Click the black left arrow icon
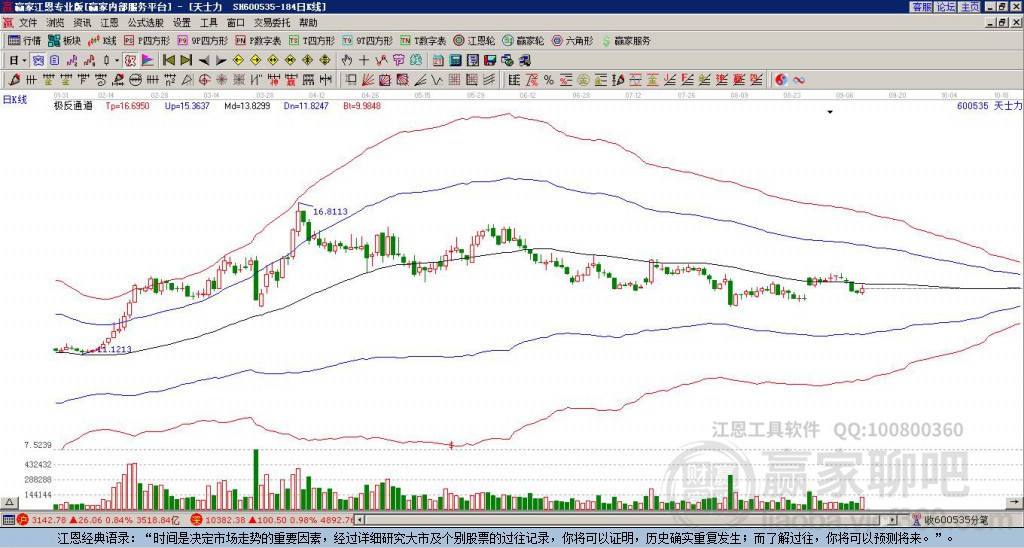 (204, 60)
